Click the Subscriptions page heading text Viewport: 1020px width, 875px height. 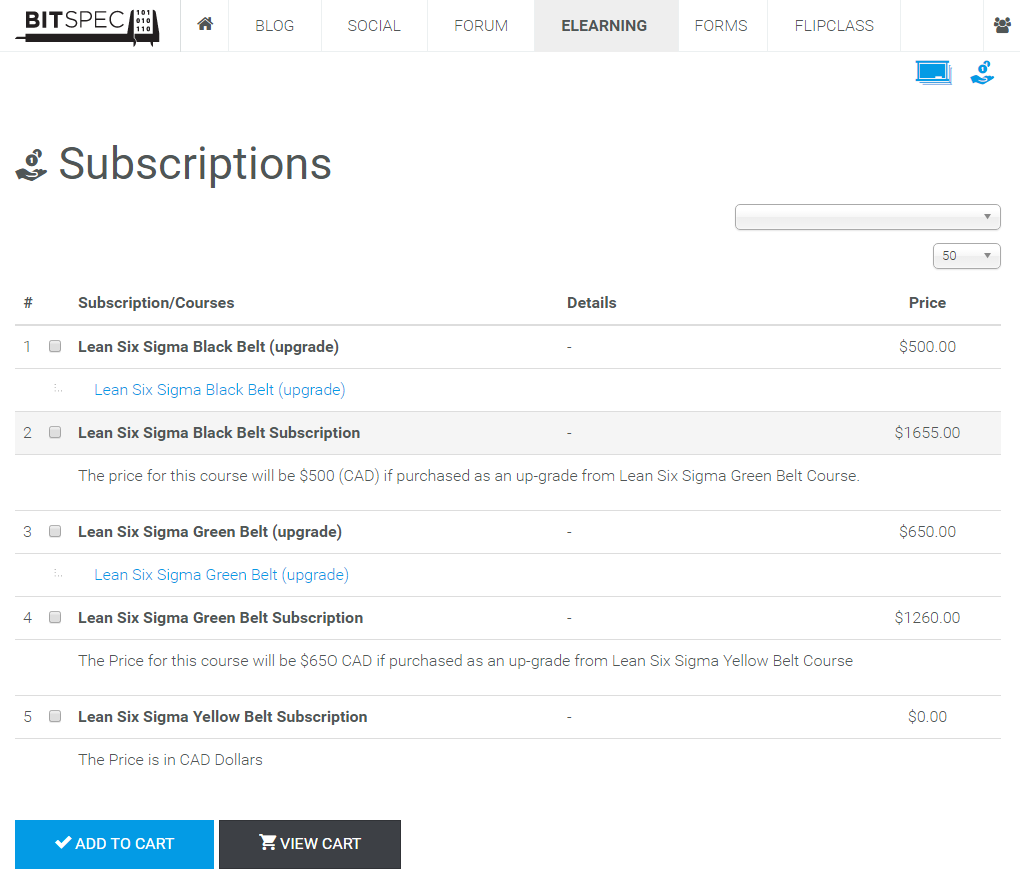coord(195,164)
